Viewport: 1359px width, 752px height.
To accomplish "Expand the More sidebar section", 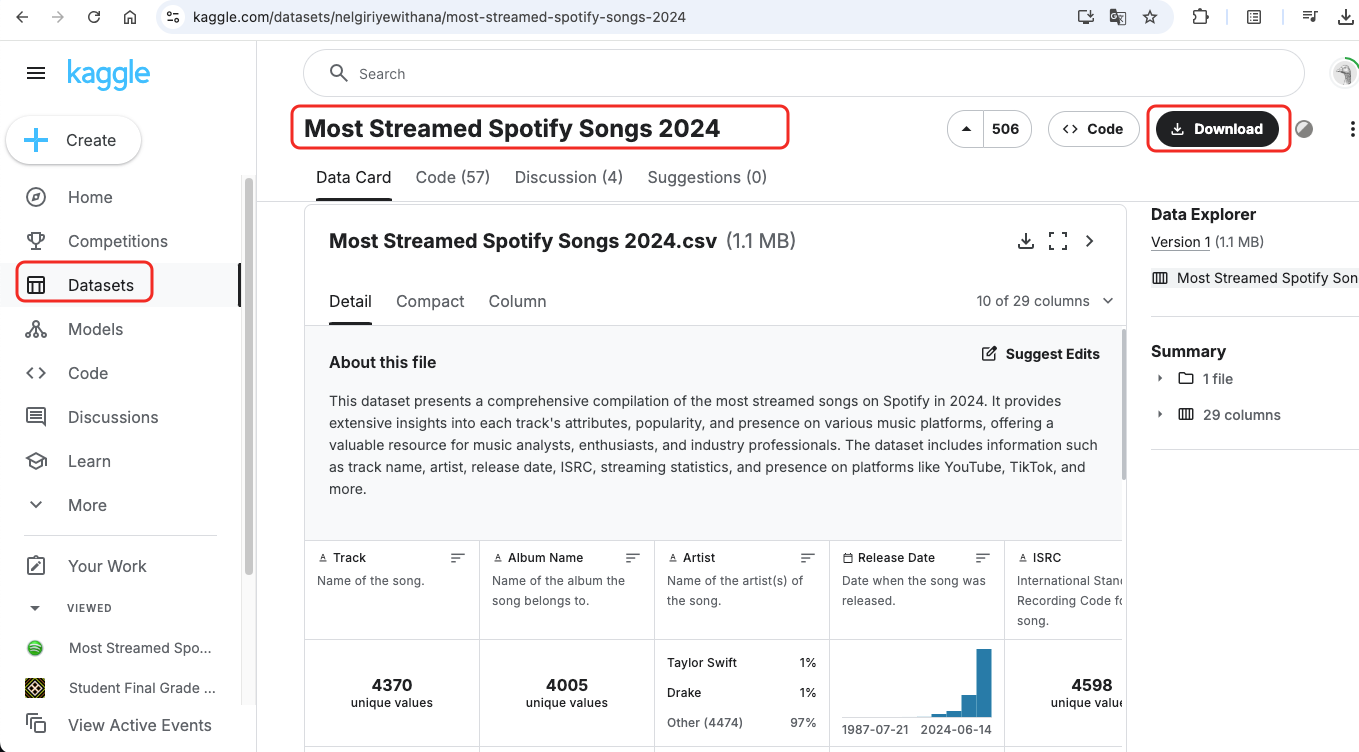I will [x=87, y=505].
